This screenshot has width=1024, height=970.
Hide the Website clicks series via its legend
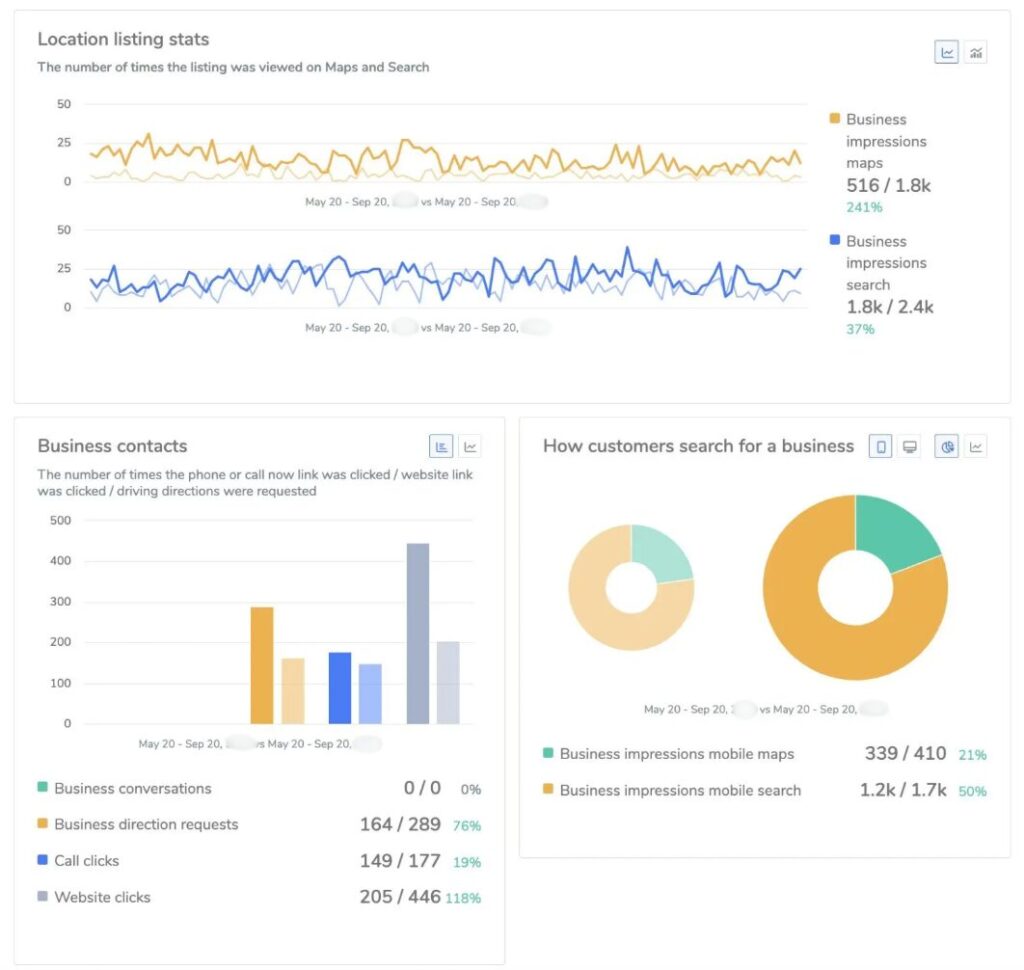click(x=102, y=897)
